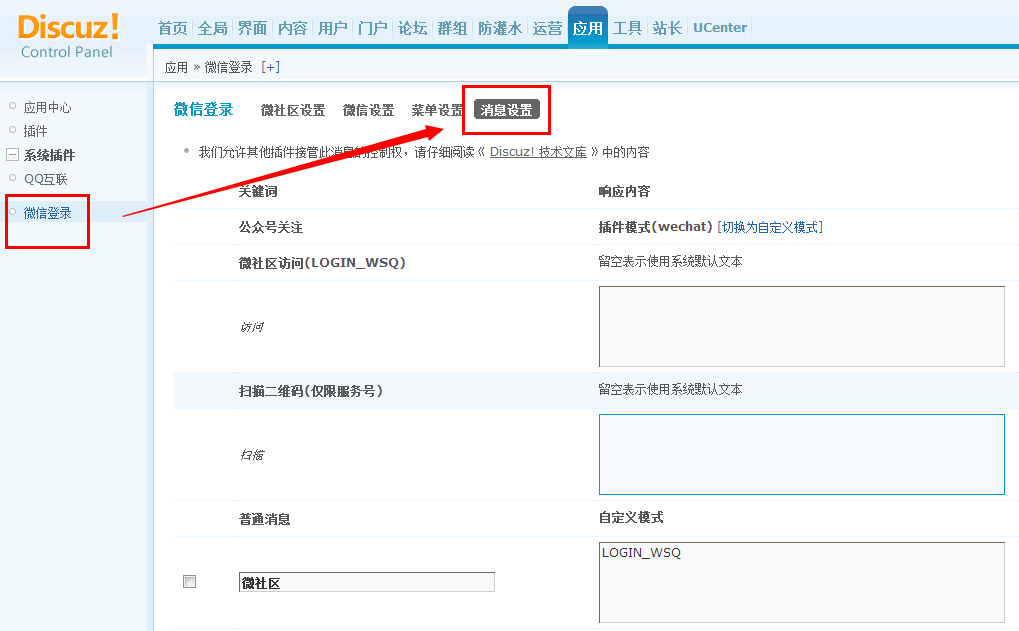Select 微信登录 in the sidebar
The image size is (1019, 631).
[47, 212]
